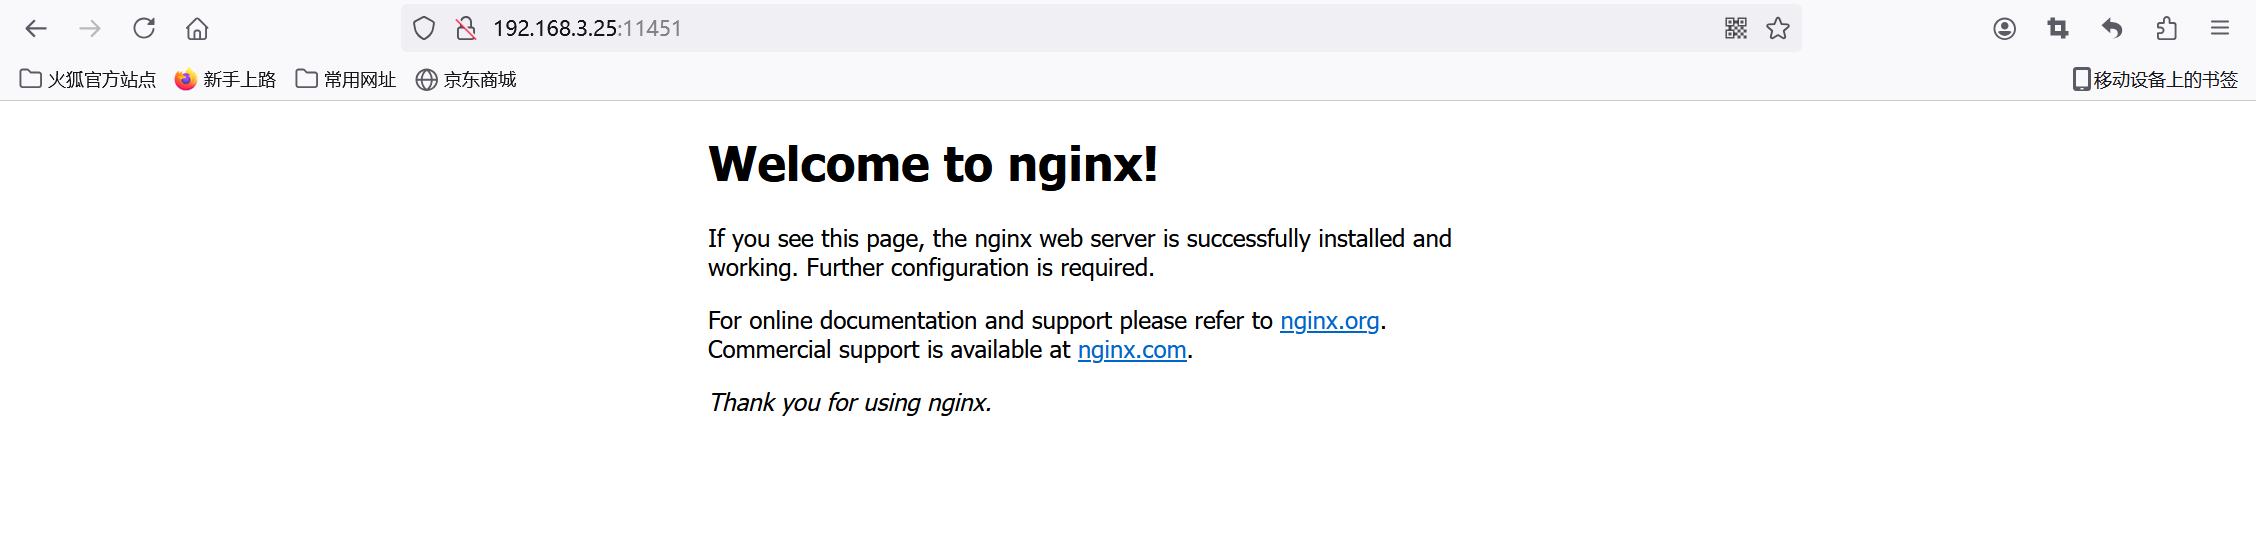
Task: Follow the nginx.org documentation link
Action: 1329,321
